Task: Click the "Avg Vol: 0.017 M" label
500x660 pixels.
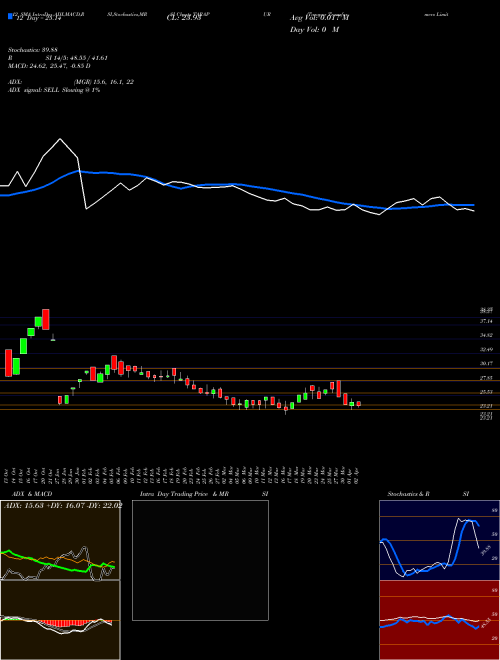Action: [x=320, y=18]
